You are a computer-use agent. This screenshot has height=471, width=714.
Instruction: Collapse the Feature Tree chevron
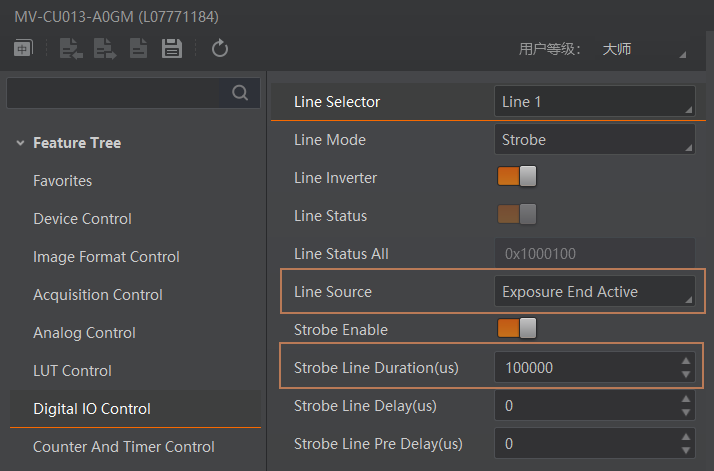tap(20, 143)
